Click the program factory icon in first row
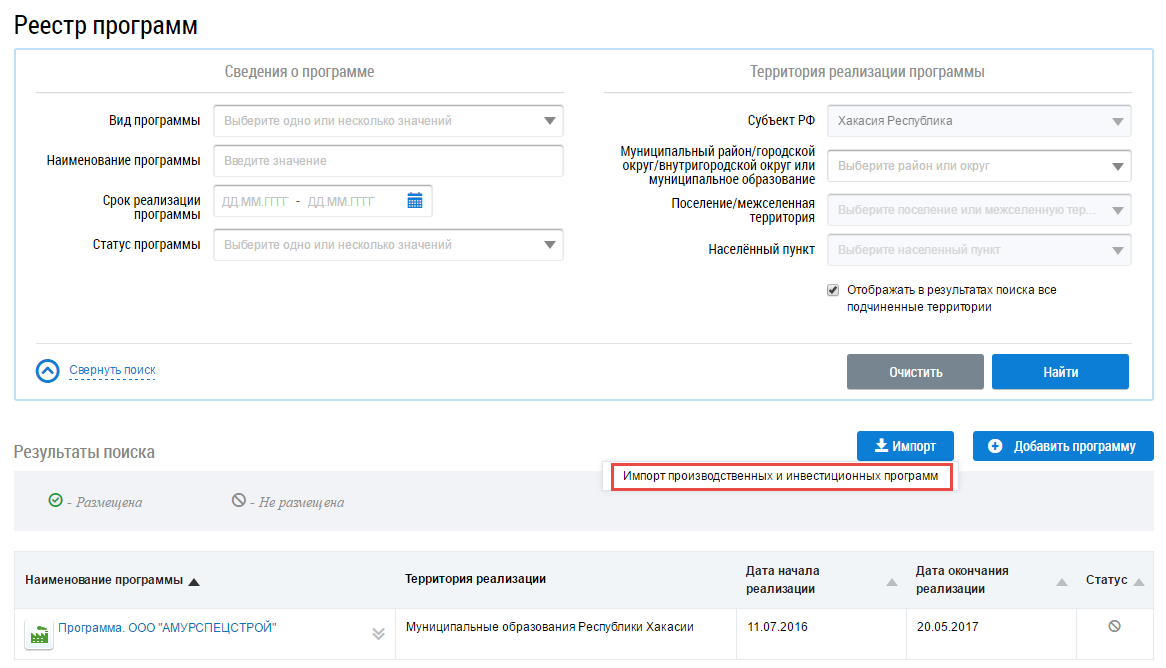1166x668 pixels. click(x=39, y=634)
